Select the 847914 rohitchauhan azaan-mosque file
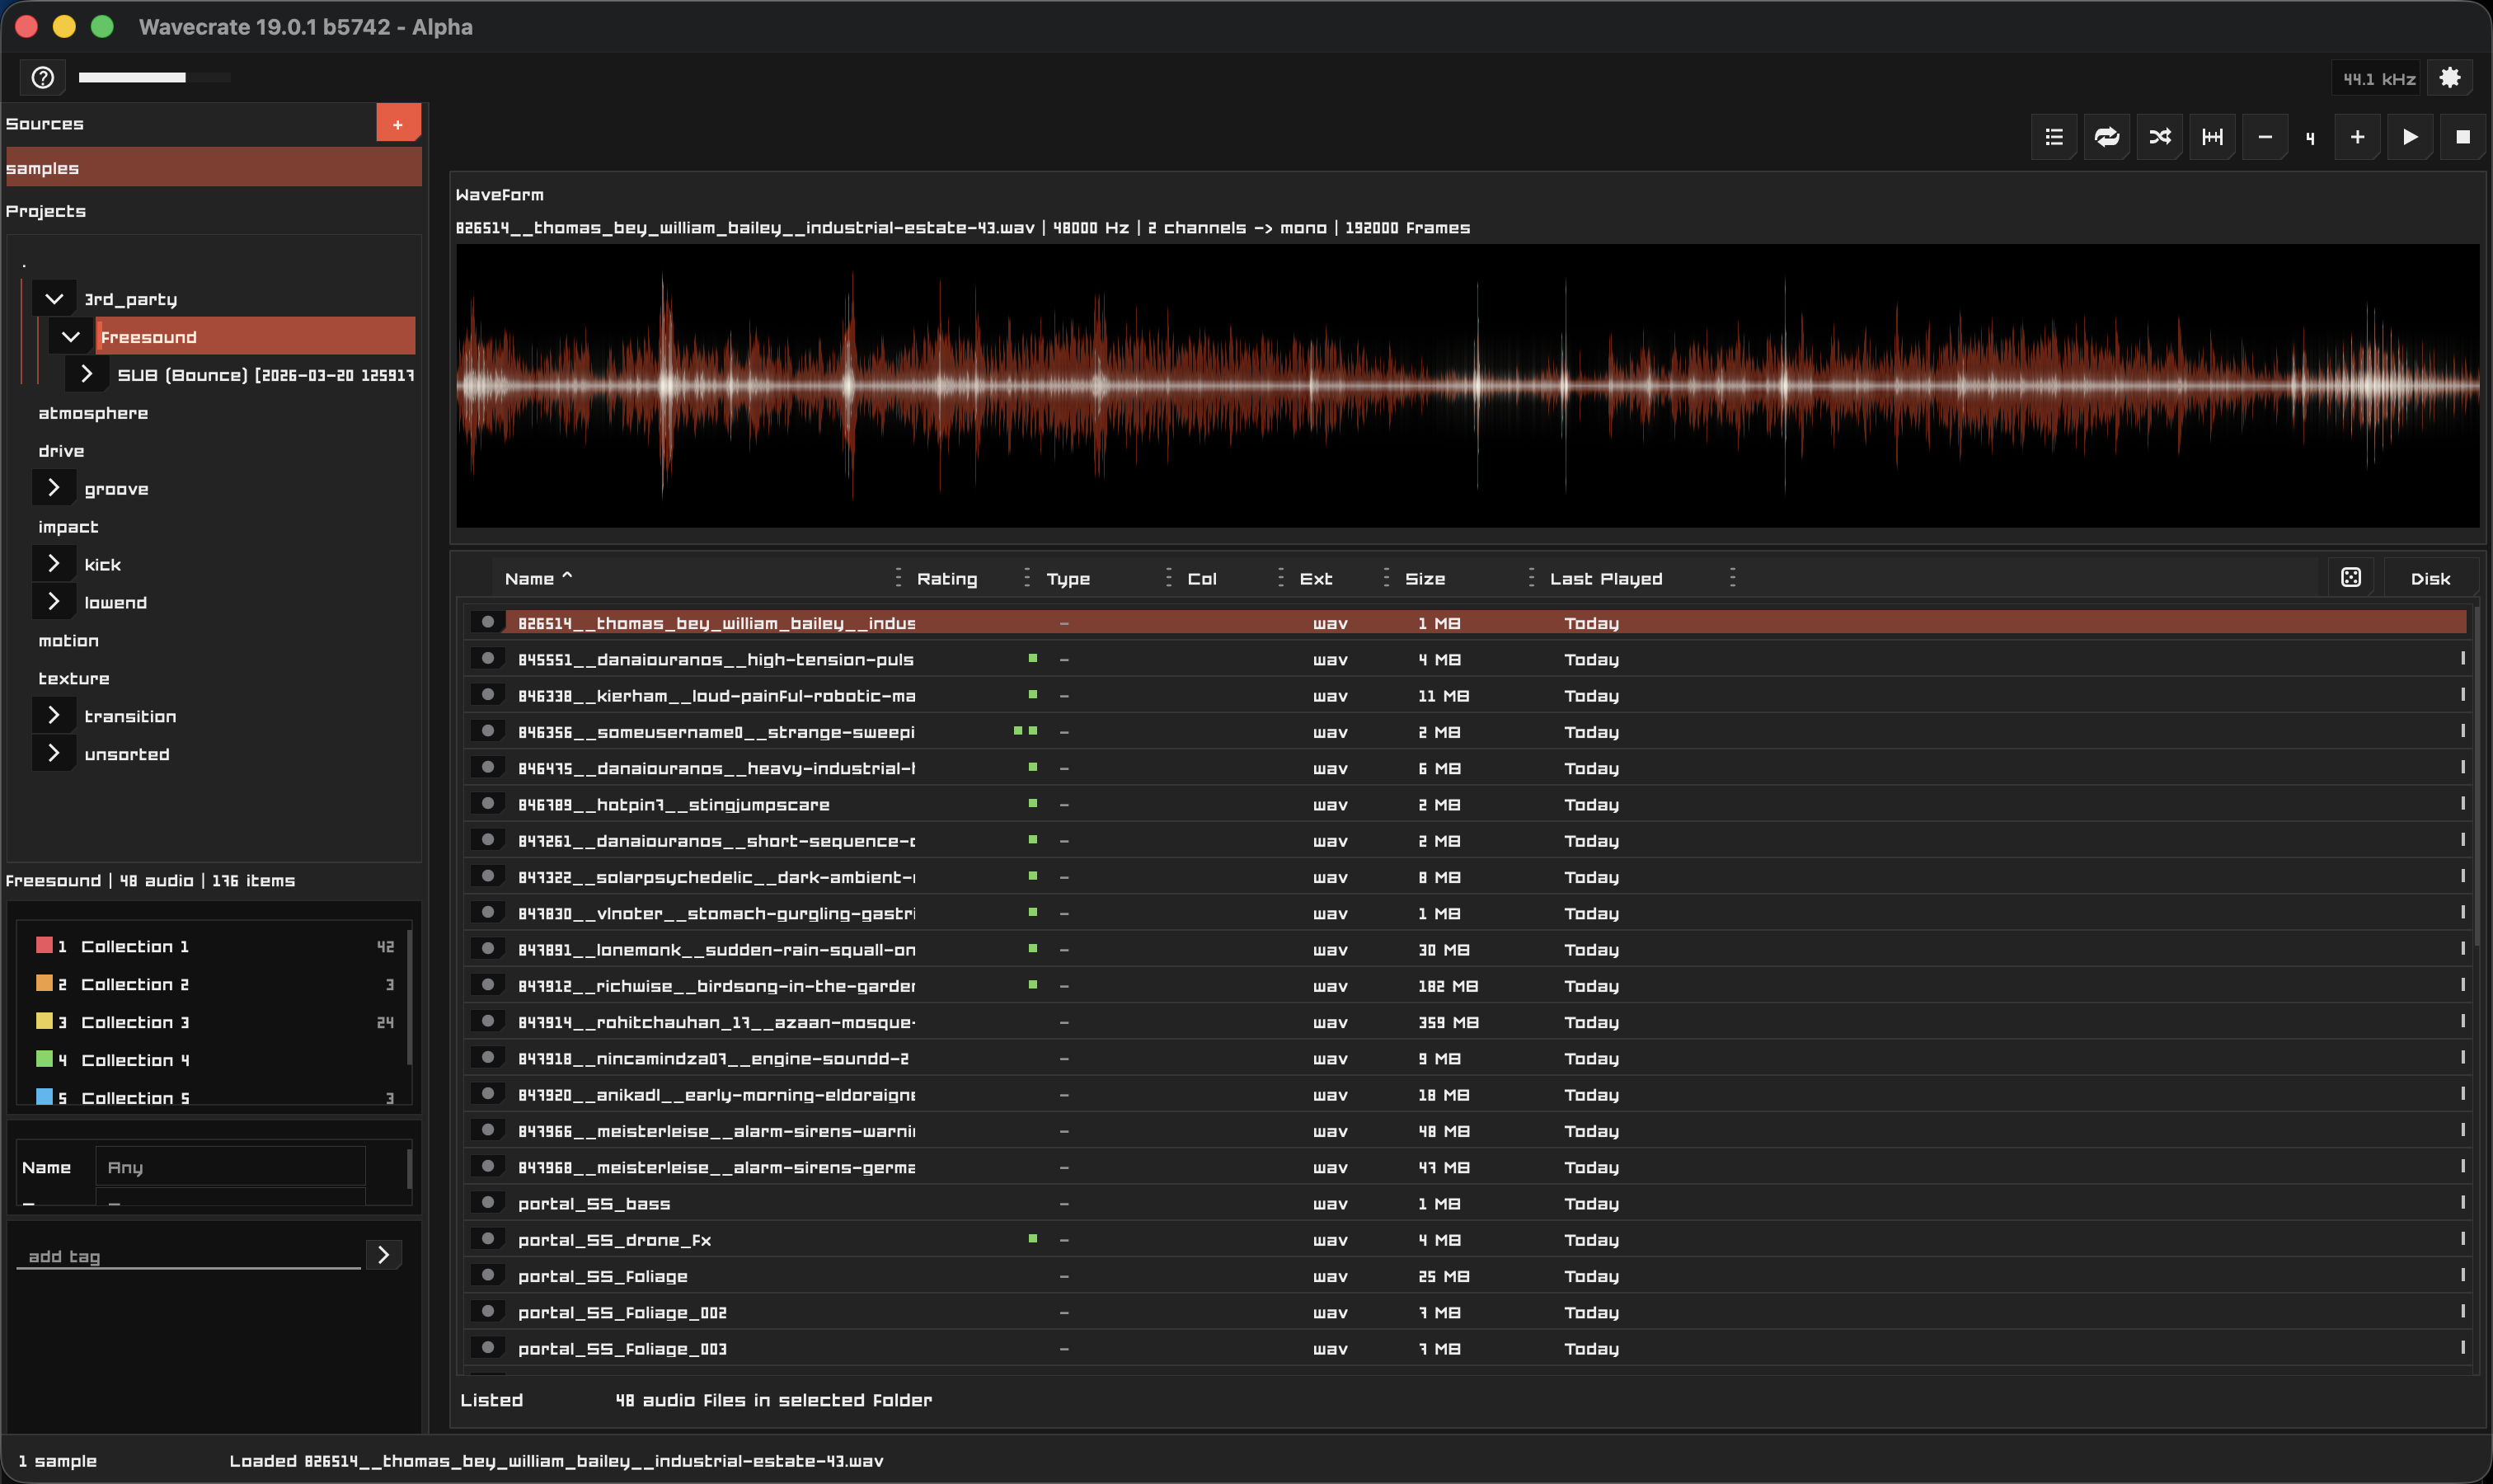2493x1484 pixels. (1467, 1021)
